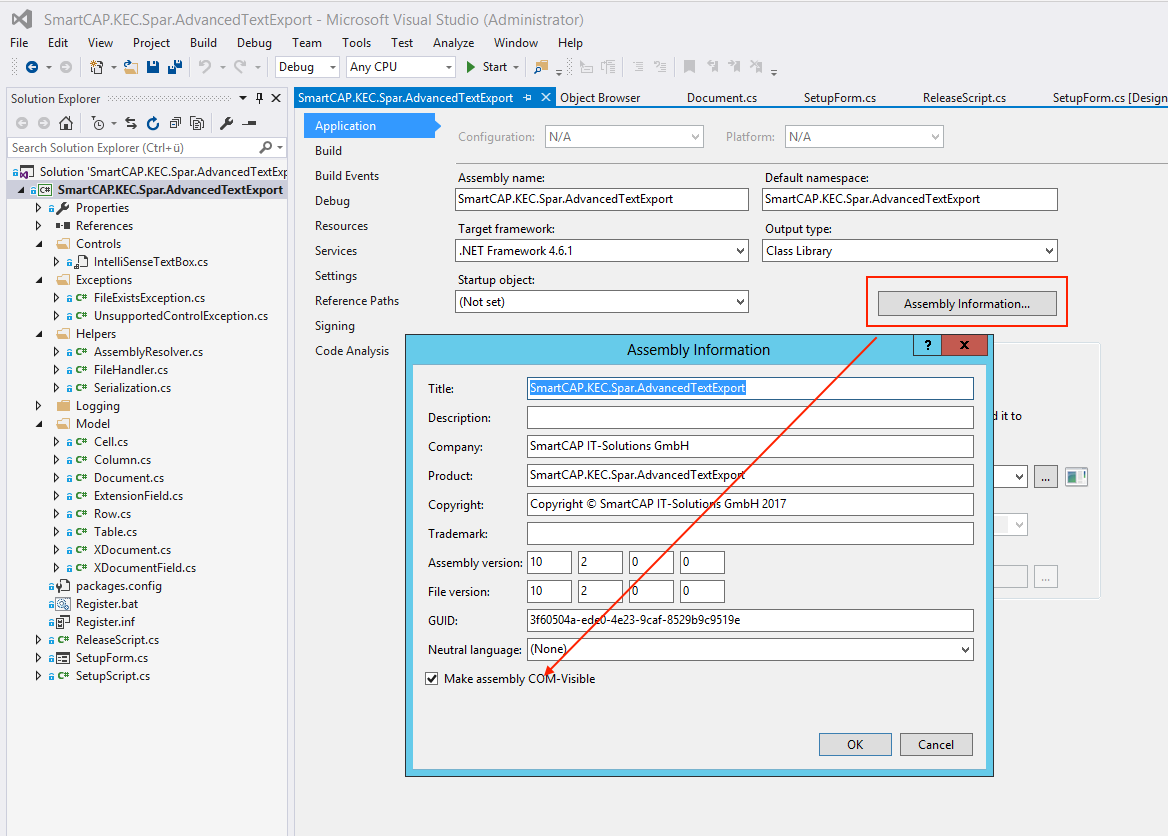Select IntelliSenseTextBox.cs in the tree
The image size is (1168, 836).
[x=150, y=262]
